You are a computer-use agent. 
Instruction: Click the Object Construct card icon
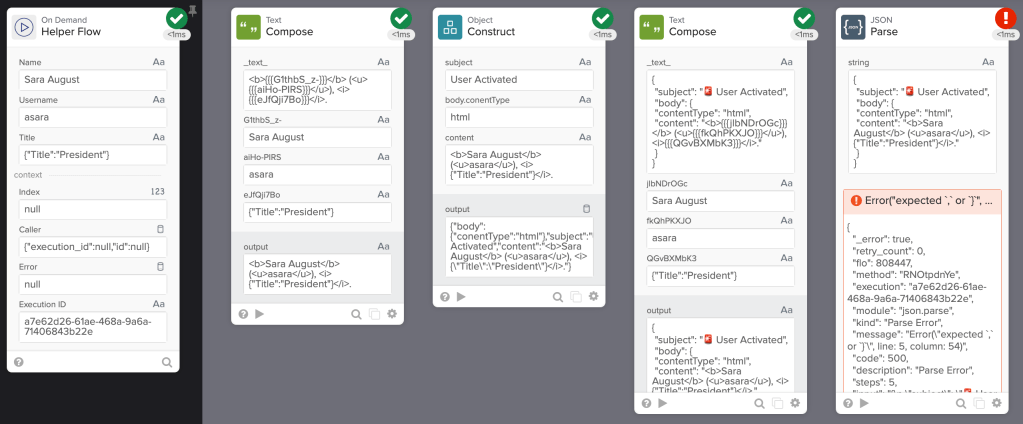point(450,27)
